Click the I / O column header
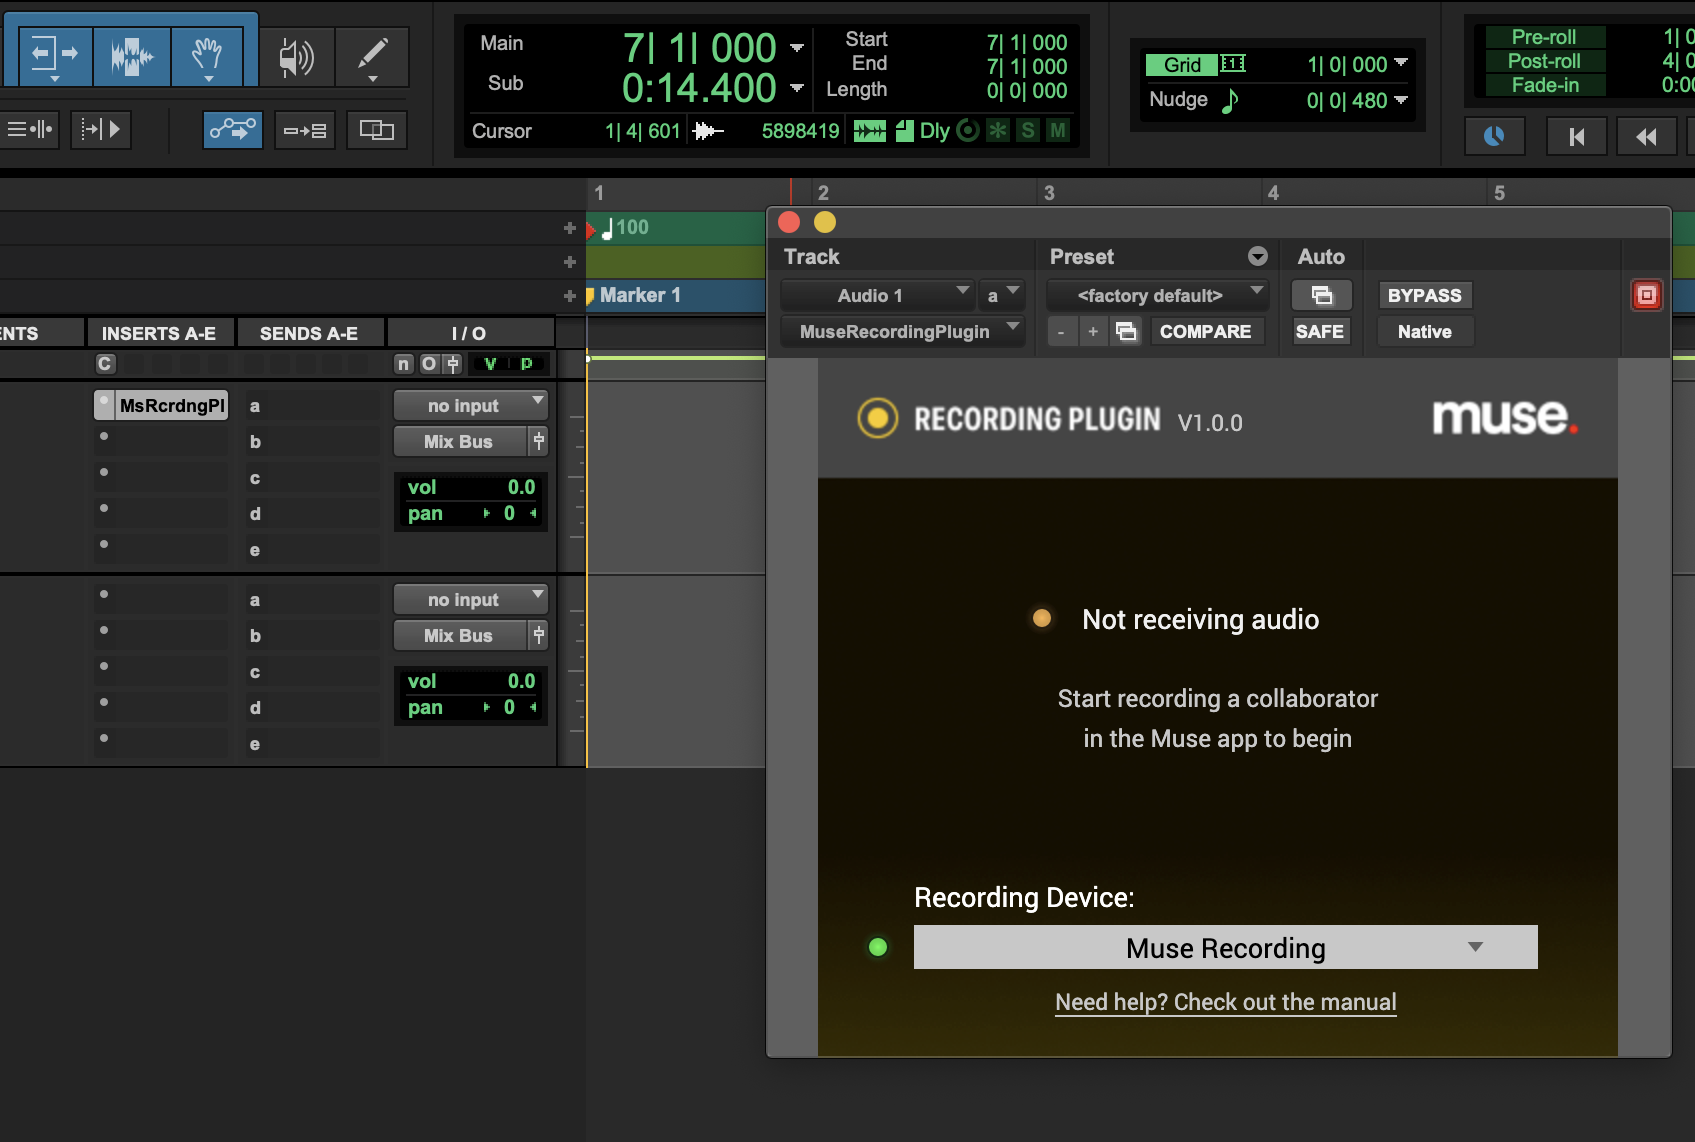 [469, 333]
